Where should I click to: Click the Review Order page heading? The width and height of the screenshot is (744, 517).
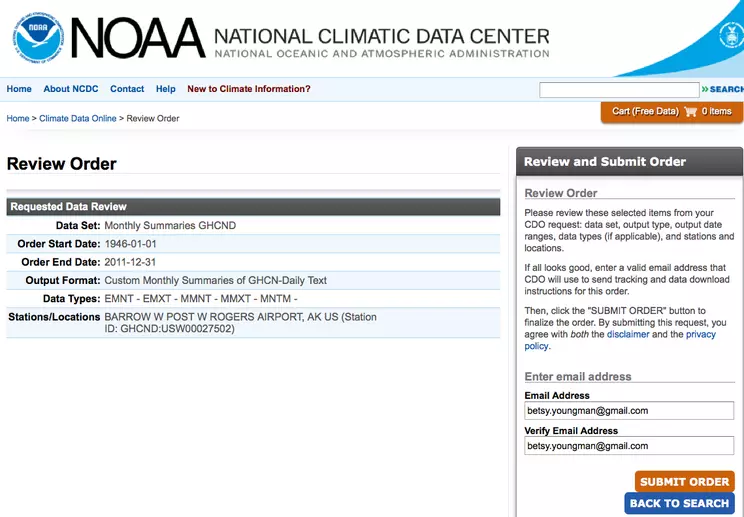[62, 164]
